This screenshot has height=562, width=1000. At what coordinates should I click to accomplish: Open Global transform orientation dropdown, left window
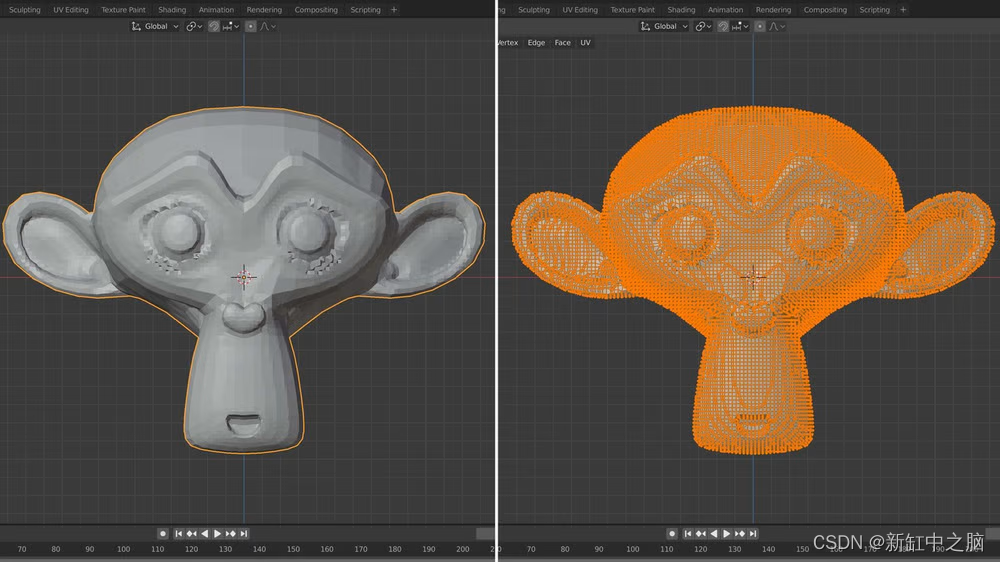pos(154,26)
